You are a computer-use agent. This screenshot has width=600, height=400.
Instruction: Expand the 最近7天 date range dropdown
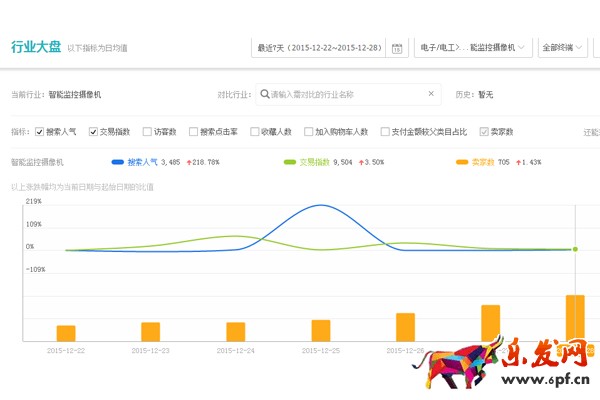318,47
